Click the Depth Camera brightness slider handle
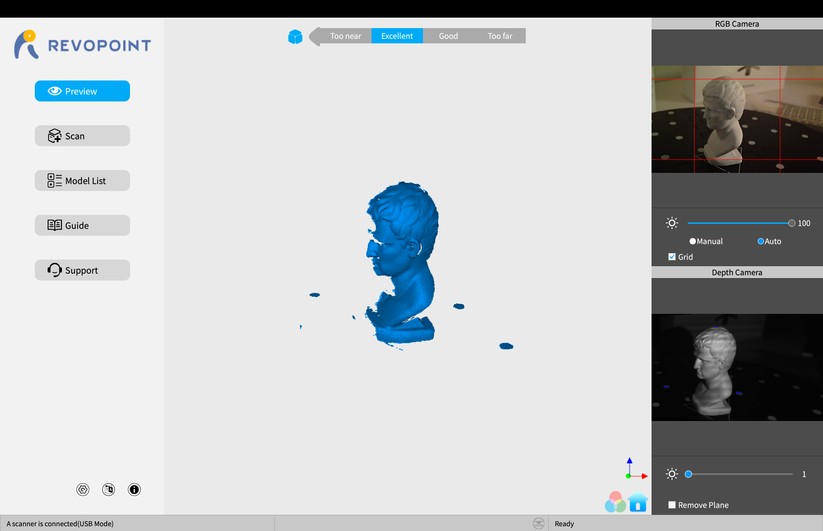The width and height of the screenshot is (823, 531). [688, 474]
